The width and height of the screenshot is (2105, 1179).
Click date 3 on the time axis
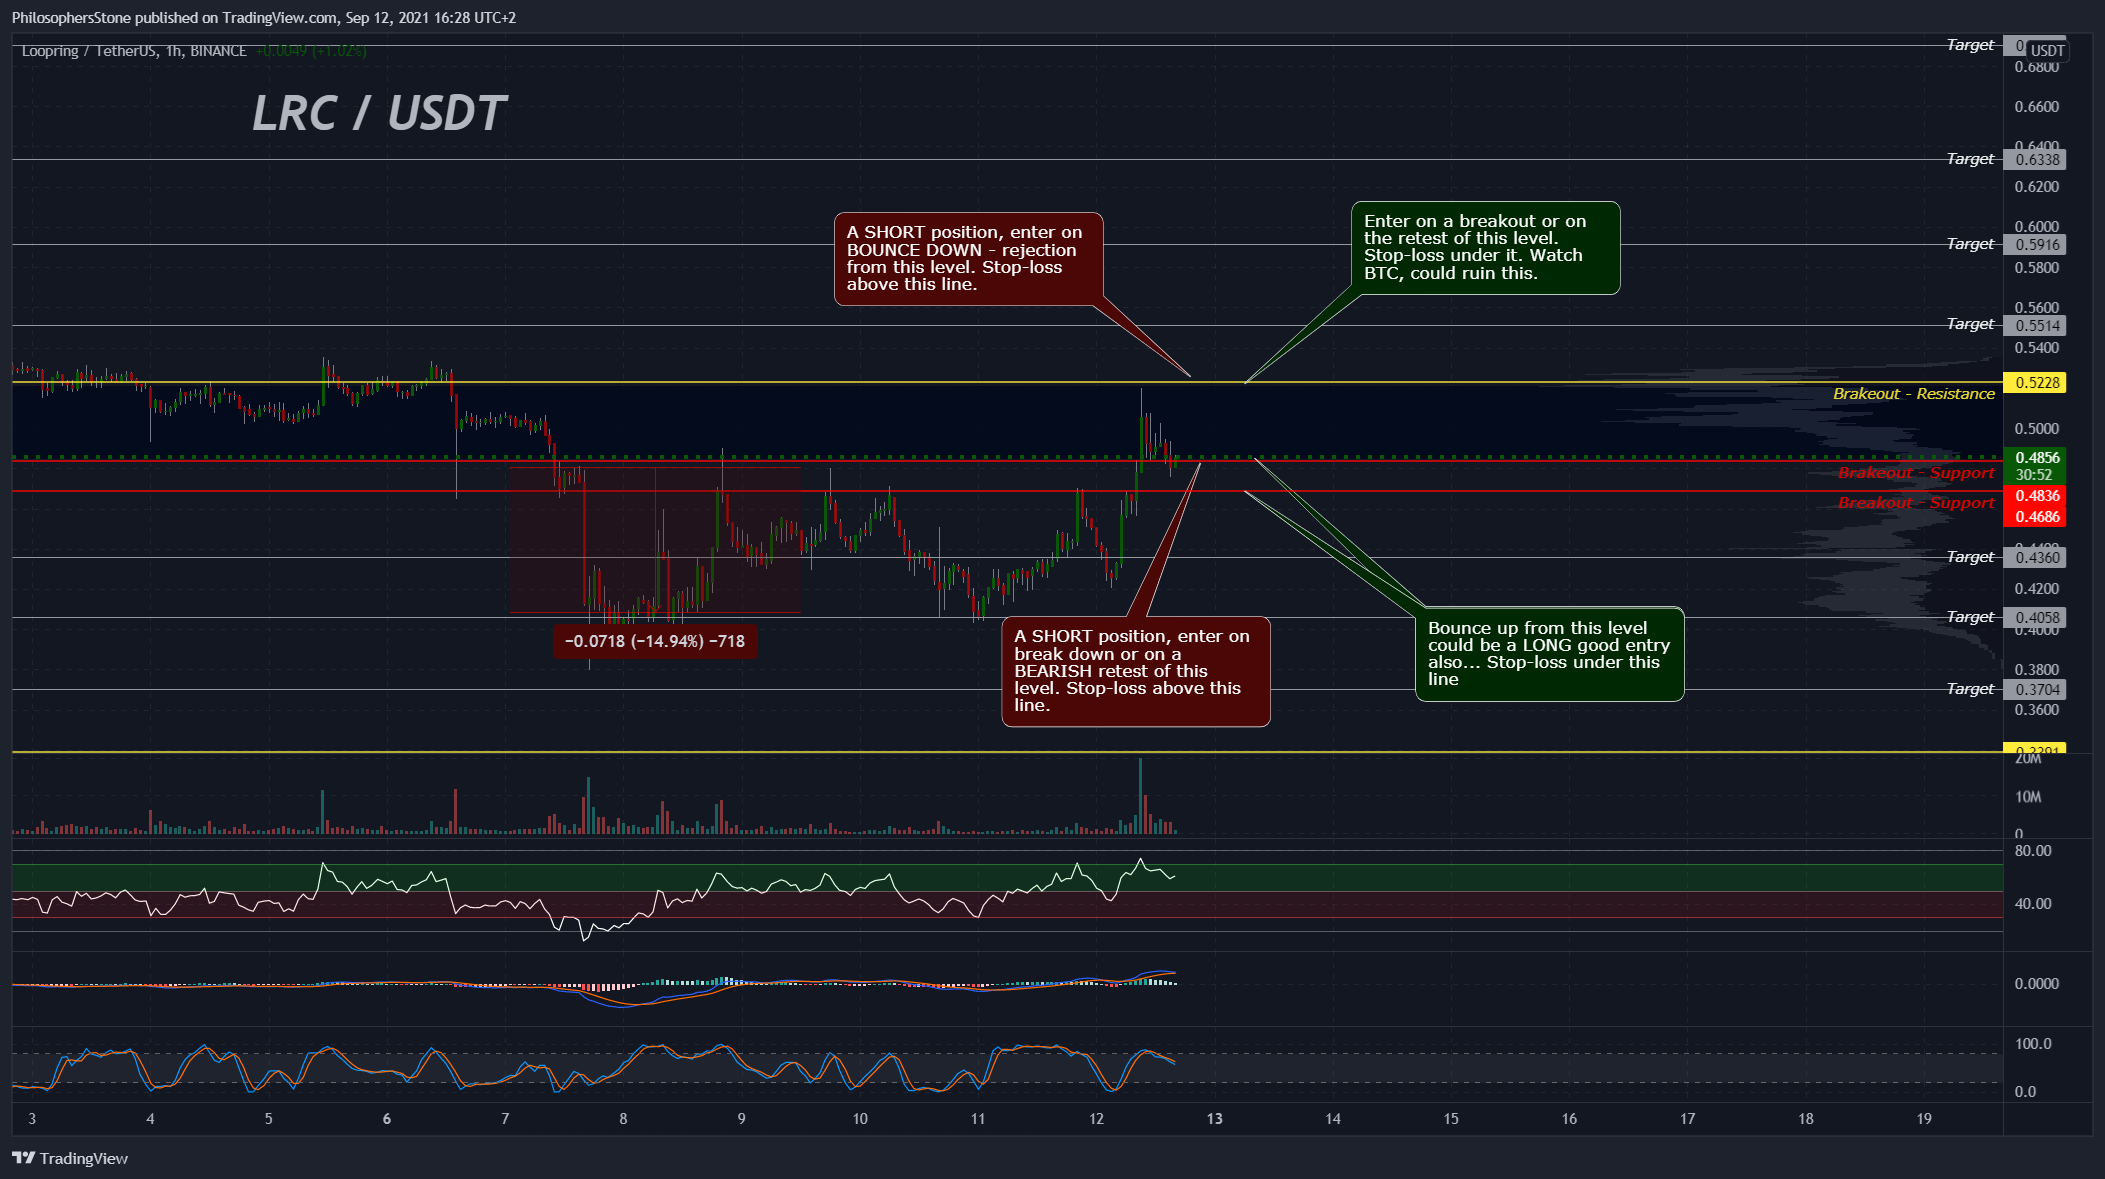(33, 1119)
